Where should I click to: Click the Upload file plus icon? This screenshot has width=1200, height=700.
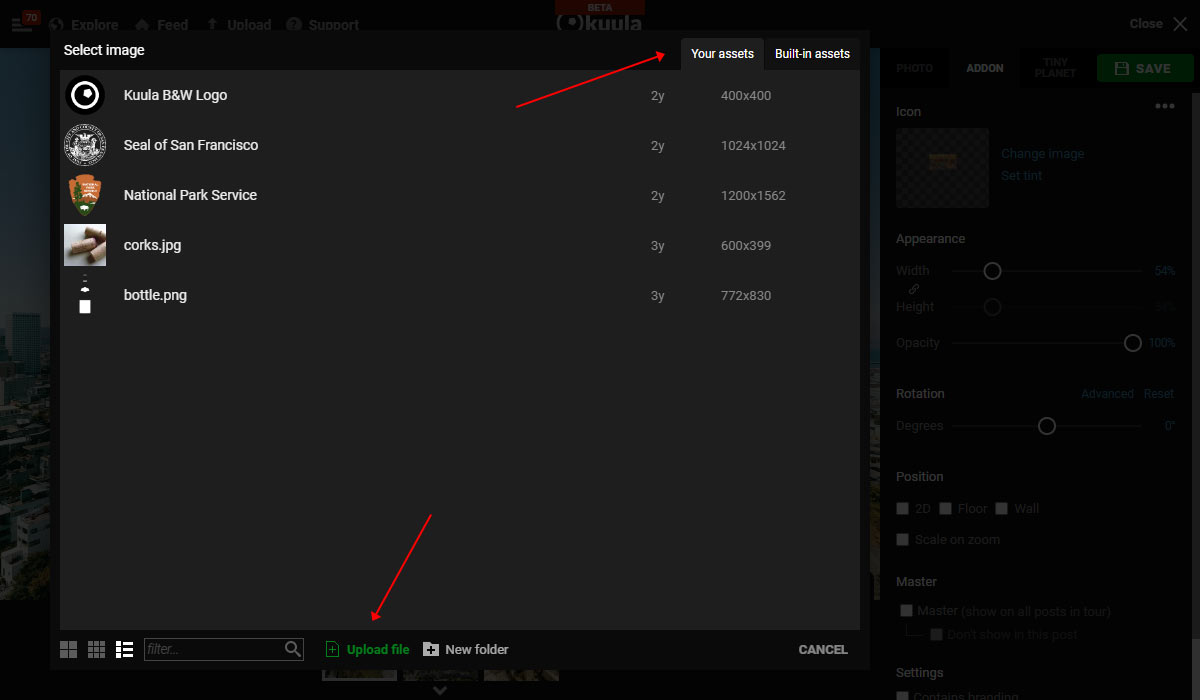click(333, 650)
